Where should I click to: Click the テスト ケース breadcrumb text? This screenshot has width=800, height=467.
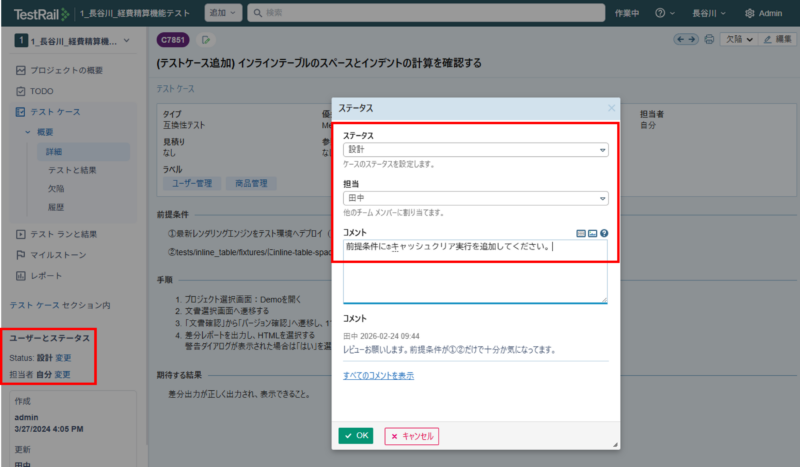tap(175, 89)
